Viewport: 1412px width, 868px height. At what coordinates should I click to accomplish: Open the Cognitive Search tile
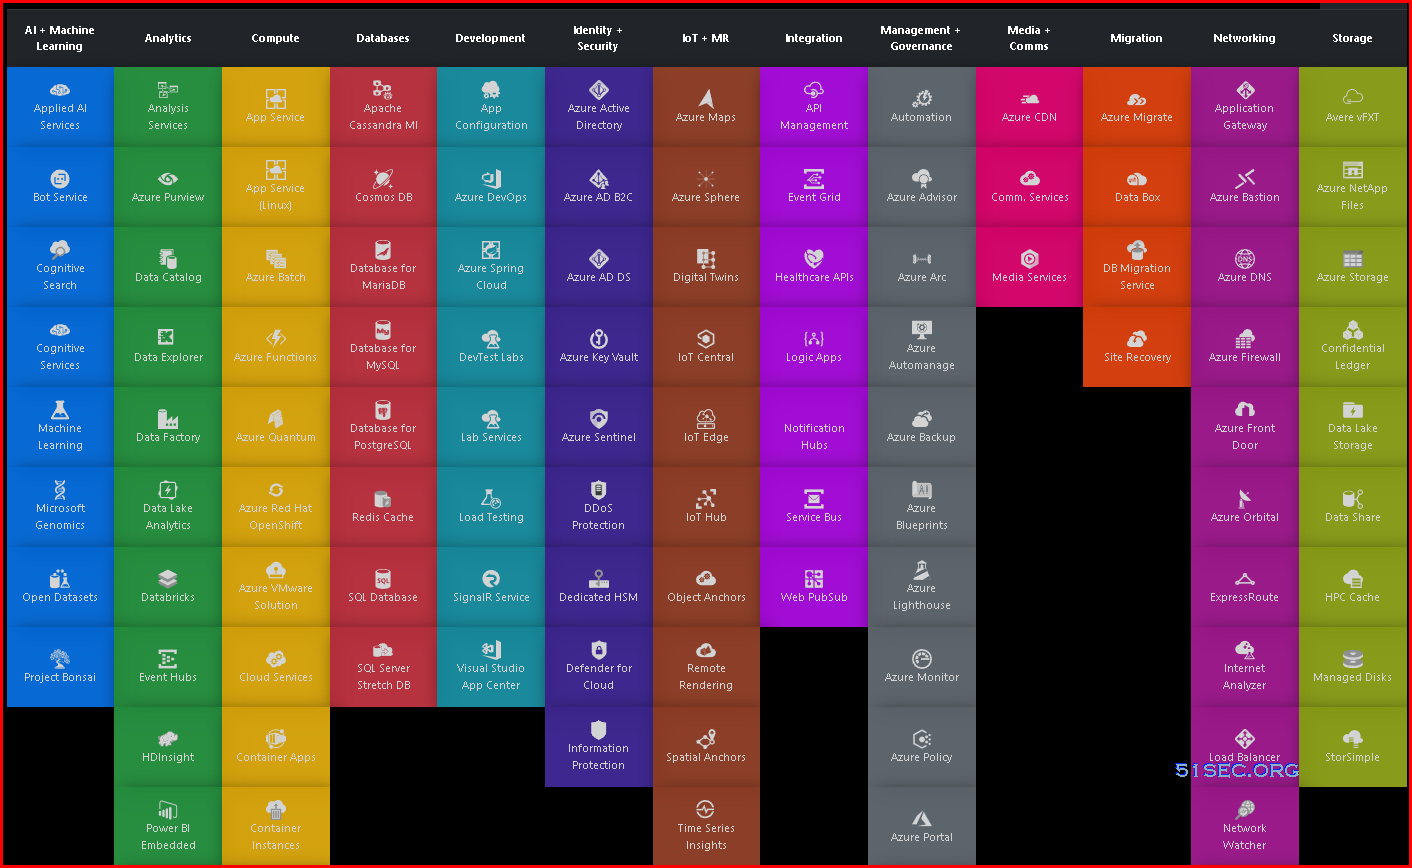pos(60,267)
